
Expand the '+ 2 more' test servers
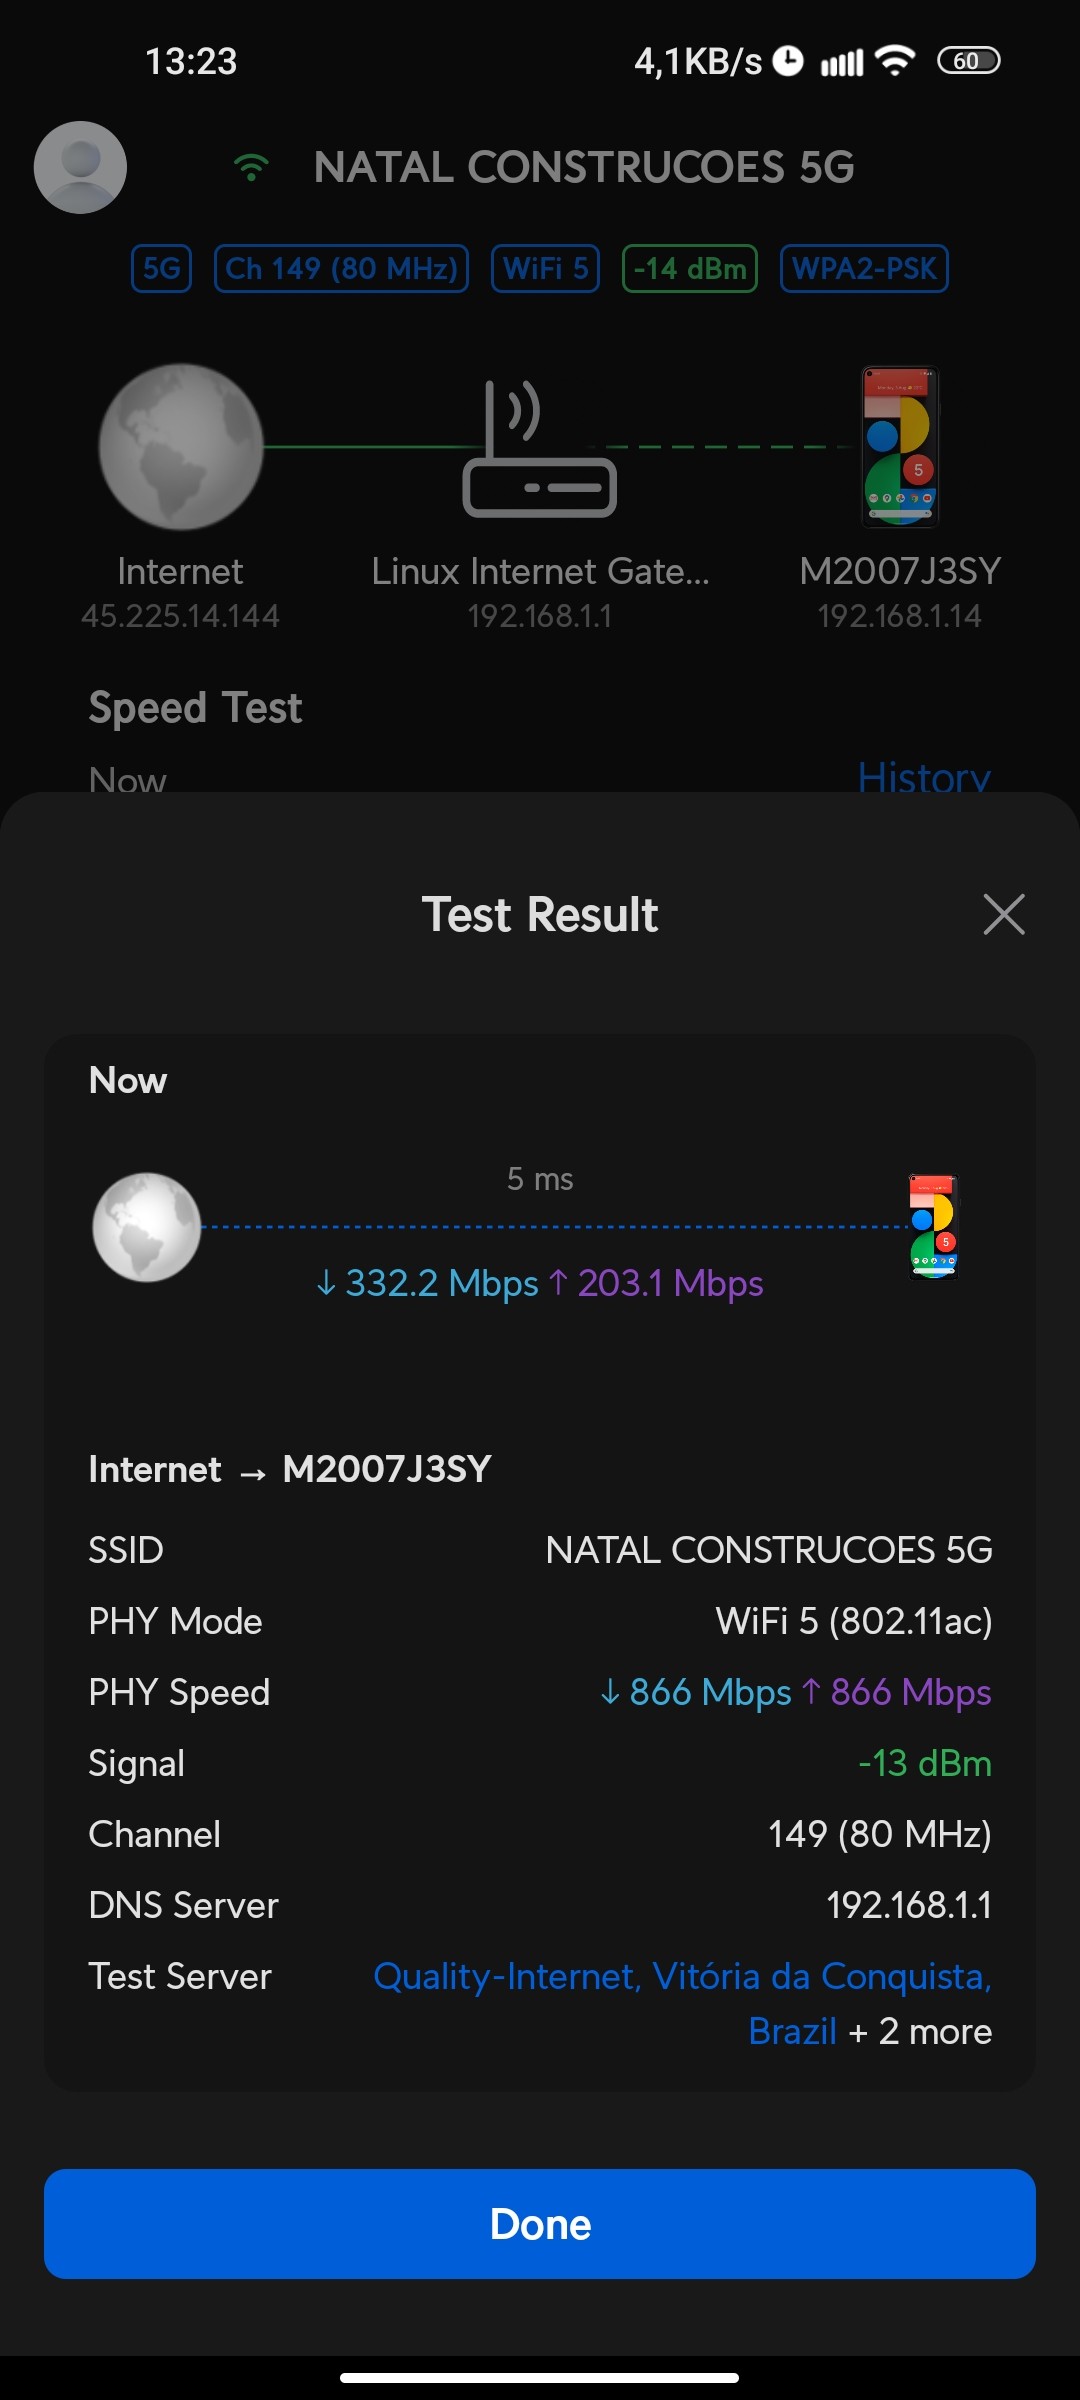click(x=920, y=2032)
